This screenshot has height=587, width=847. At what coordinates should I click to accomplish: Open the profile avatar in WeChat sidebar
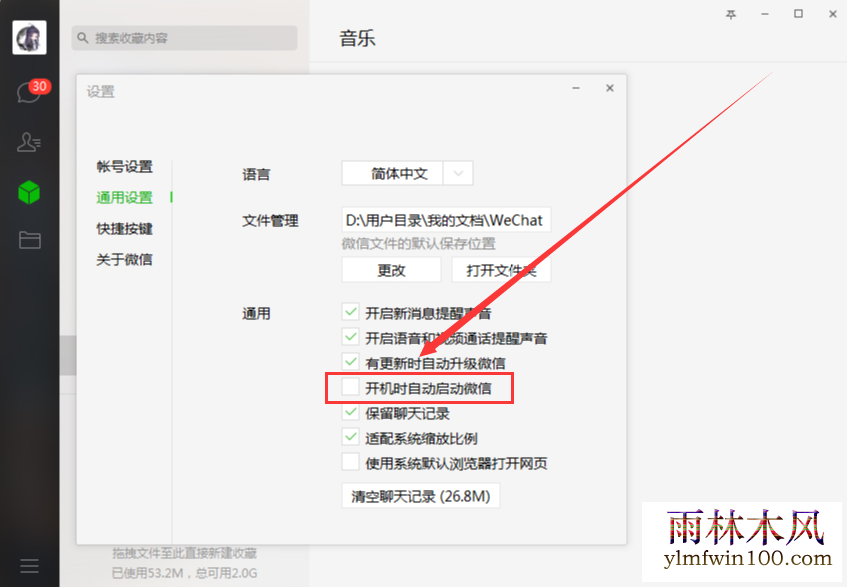tap(29, 37)
